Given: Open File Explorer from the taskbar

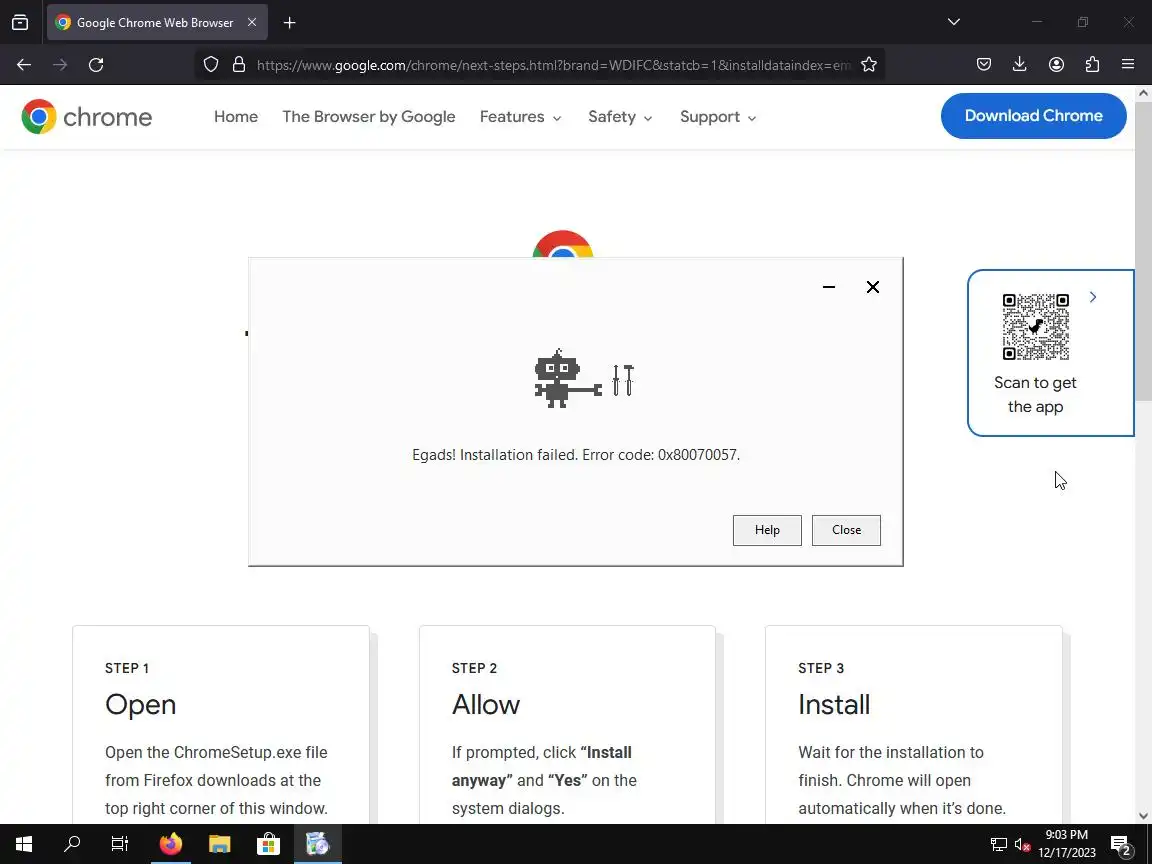Looking at the screenshot, I should (219, 844).
